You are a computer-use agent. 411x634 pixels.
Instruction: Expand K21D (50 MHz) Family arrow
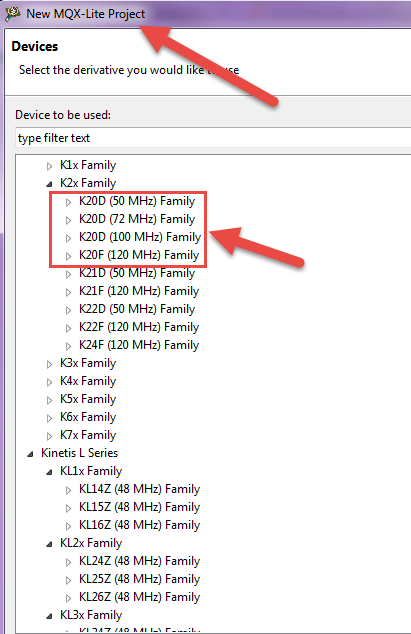[x=68, y=274]
